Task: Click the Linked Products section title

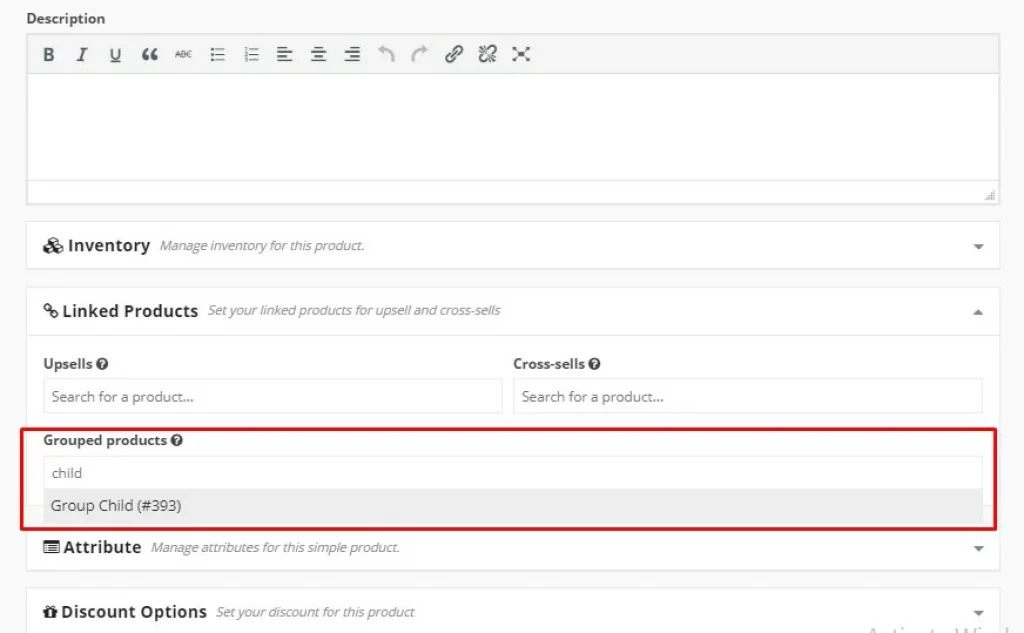Action: click(x=130, y=311)
